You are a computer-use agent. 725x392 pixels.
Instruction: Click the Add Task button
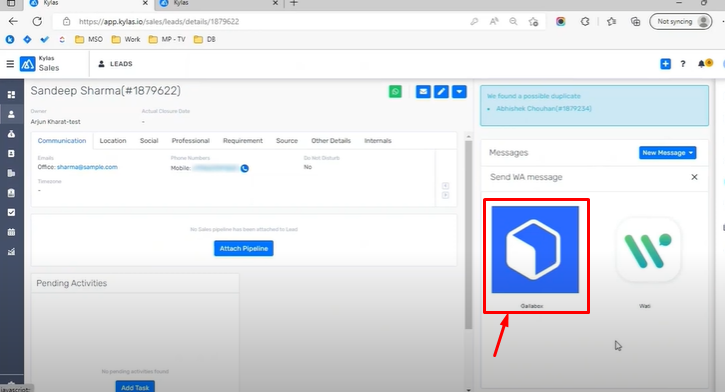(x=135, y=386)
